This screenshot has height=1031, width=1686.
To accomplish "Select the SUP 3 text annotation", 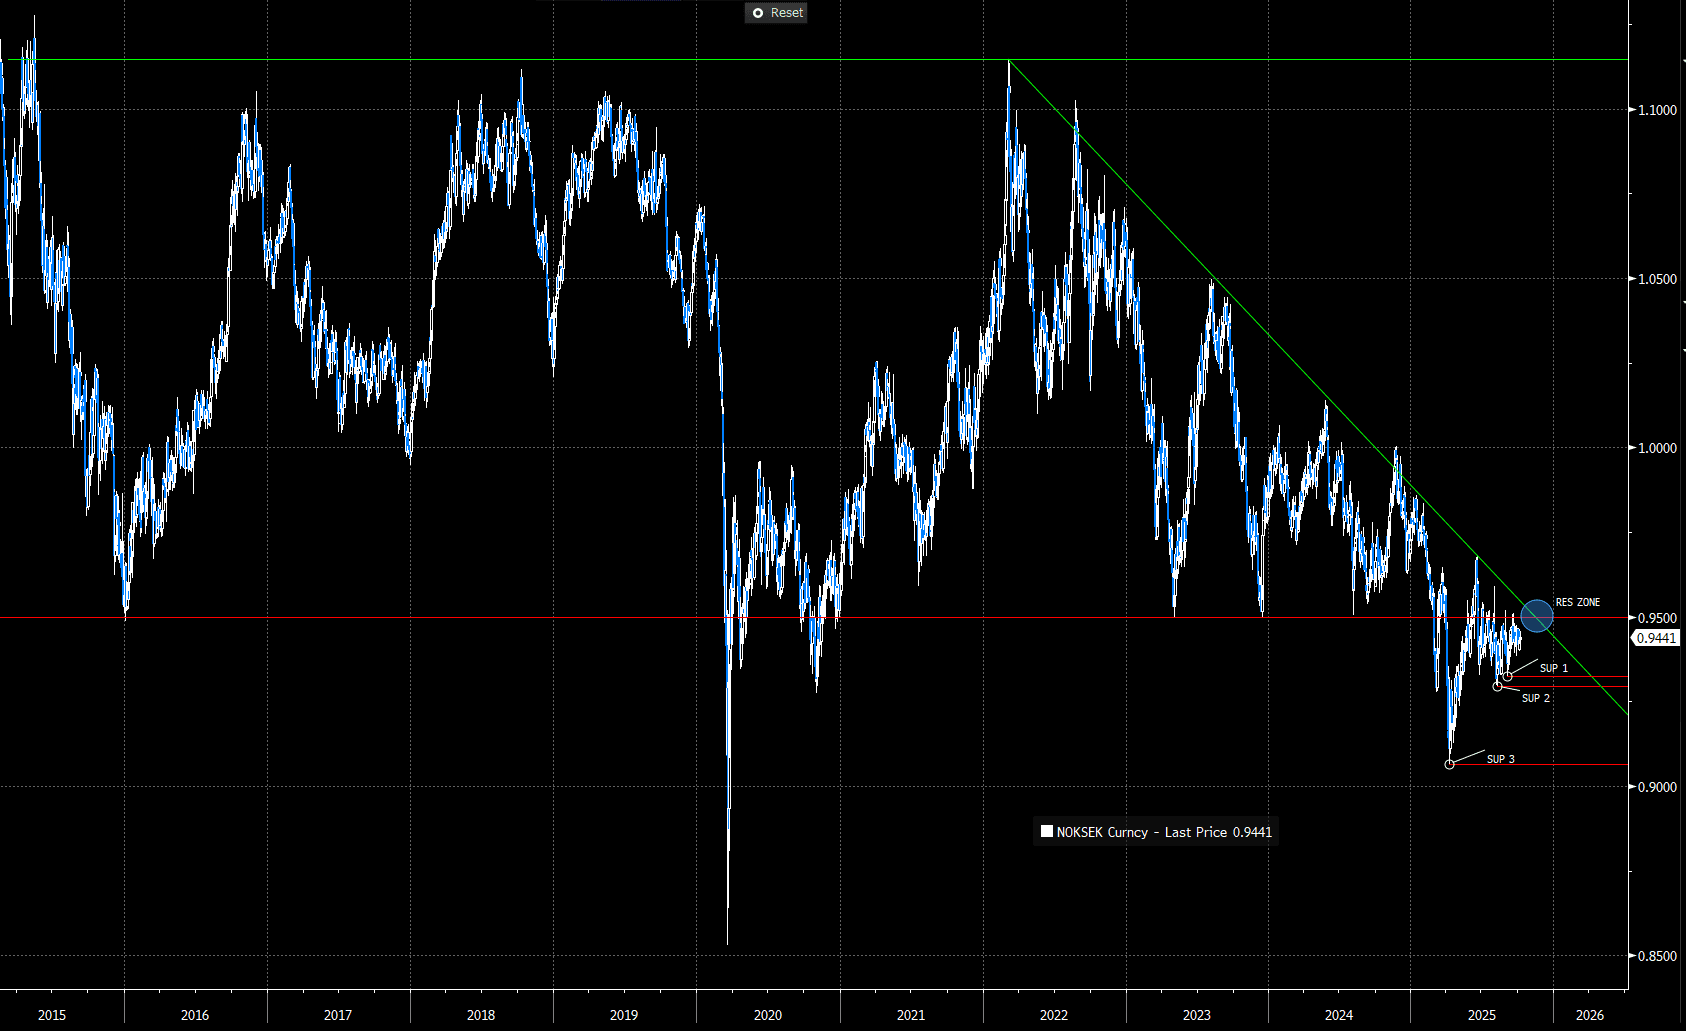I will tap(1500, 759).
